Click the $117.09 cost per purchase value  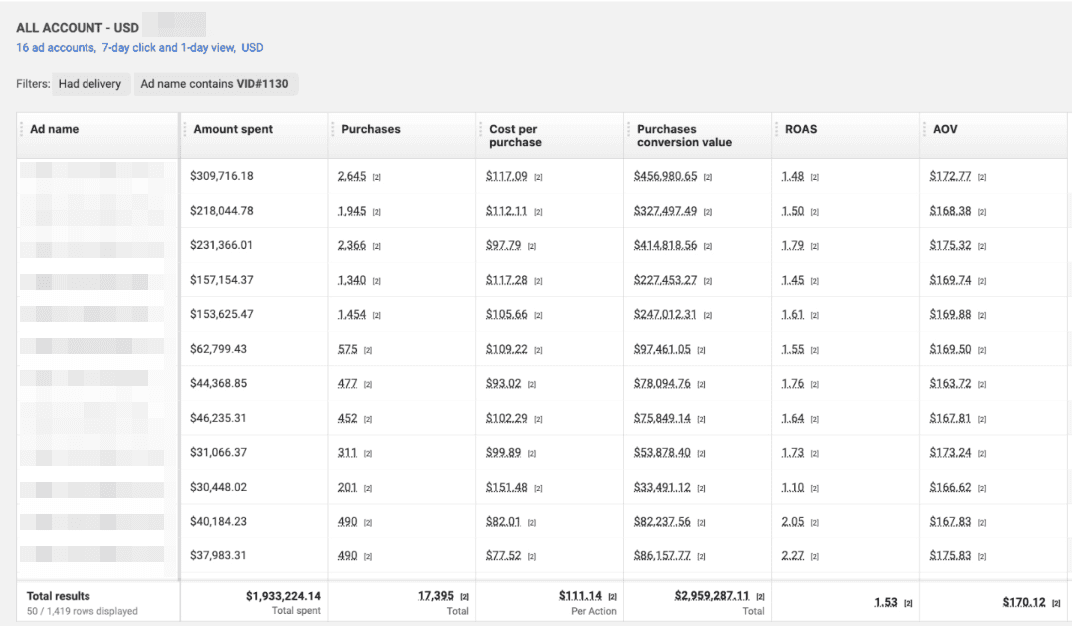click(x=506, y=176)
